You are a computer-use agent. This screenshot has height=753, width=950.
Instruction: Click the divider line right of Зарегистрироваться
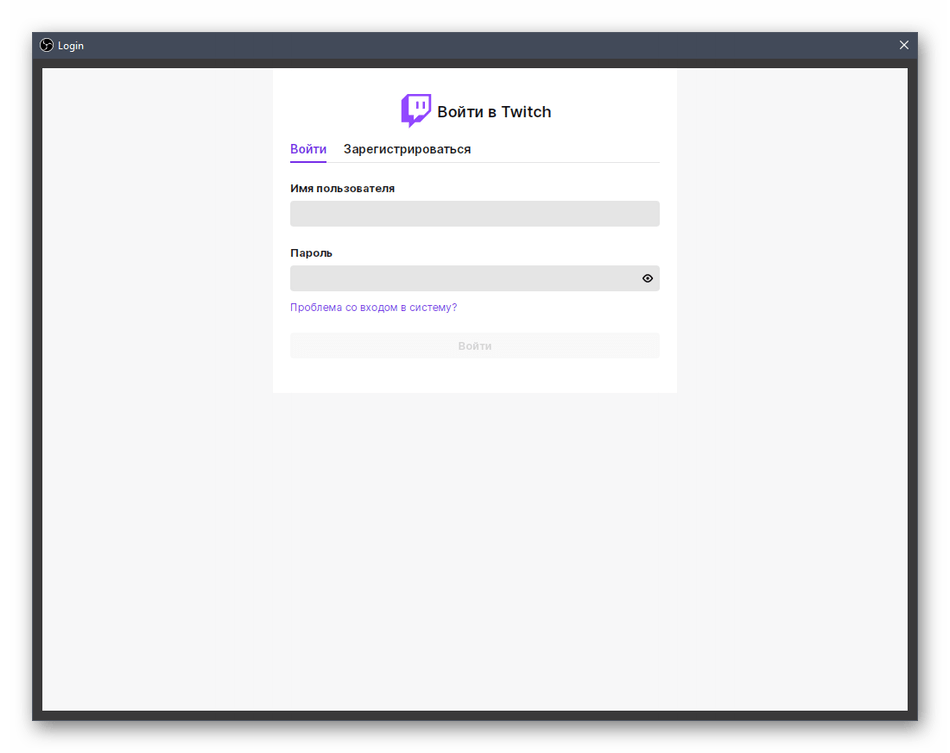click(x=565, y=162)
